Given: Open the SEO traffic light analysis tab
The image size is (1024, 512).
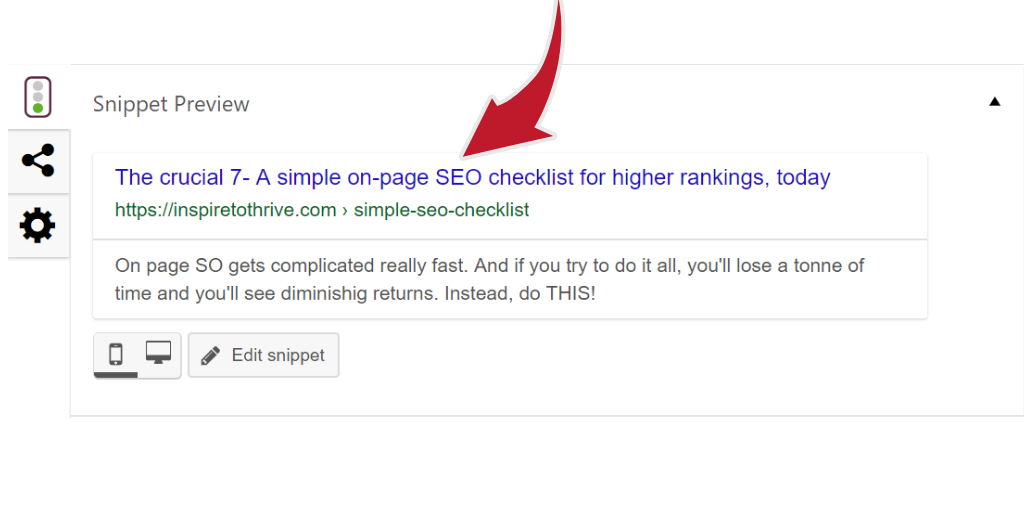Looking at the screenshot, I should pyautogui.click(x=38, y=97).
